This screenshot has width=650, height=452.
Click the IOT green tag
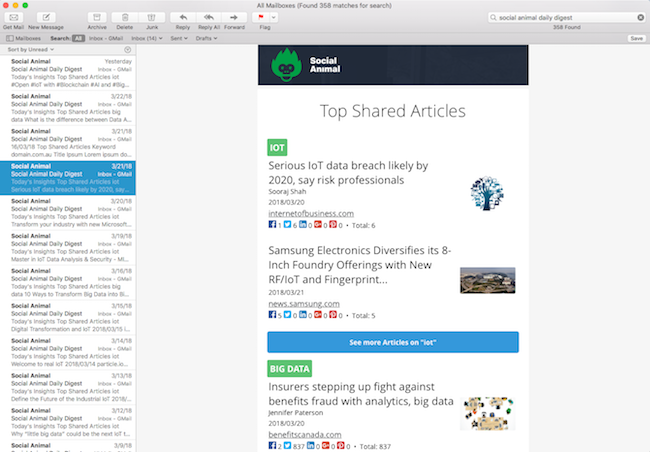(x=277, y=147)
